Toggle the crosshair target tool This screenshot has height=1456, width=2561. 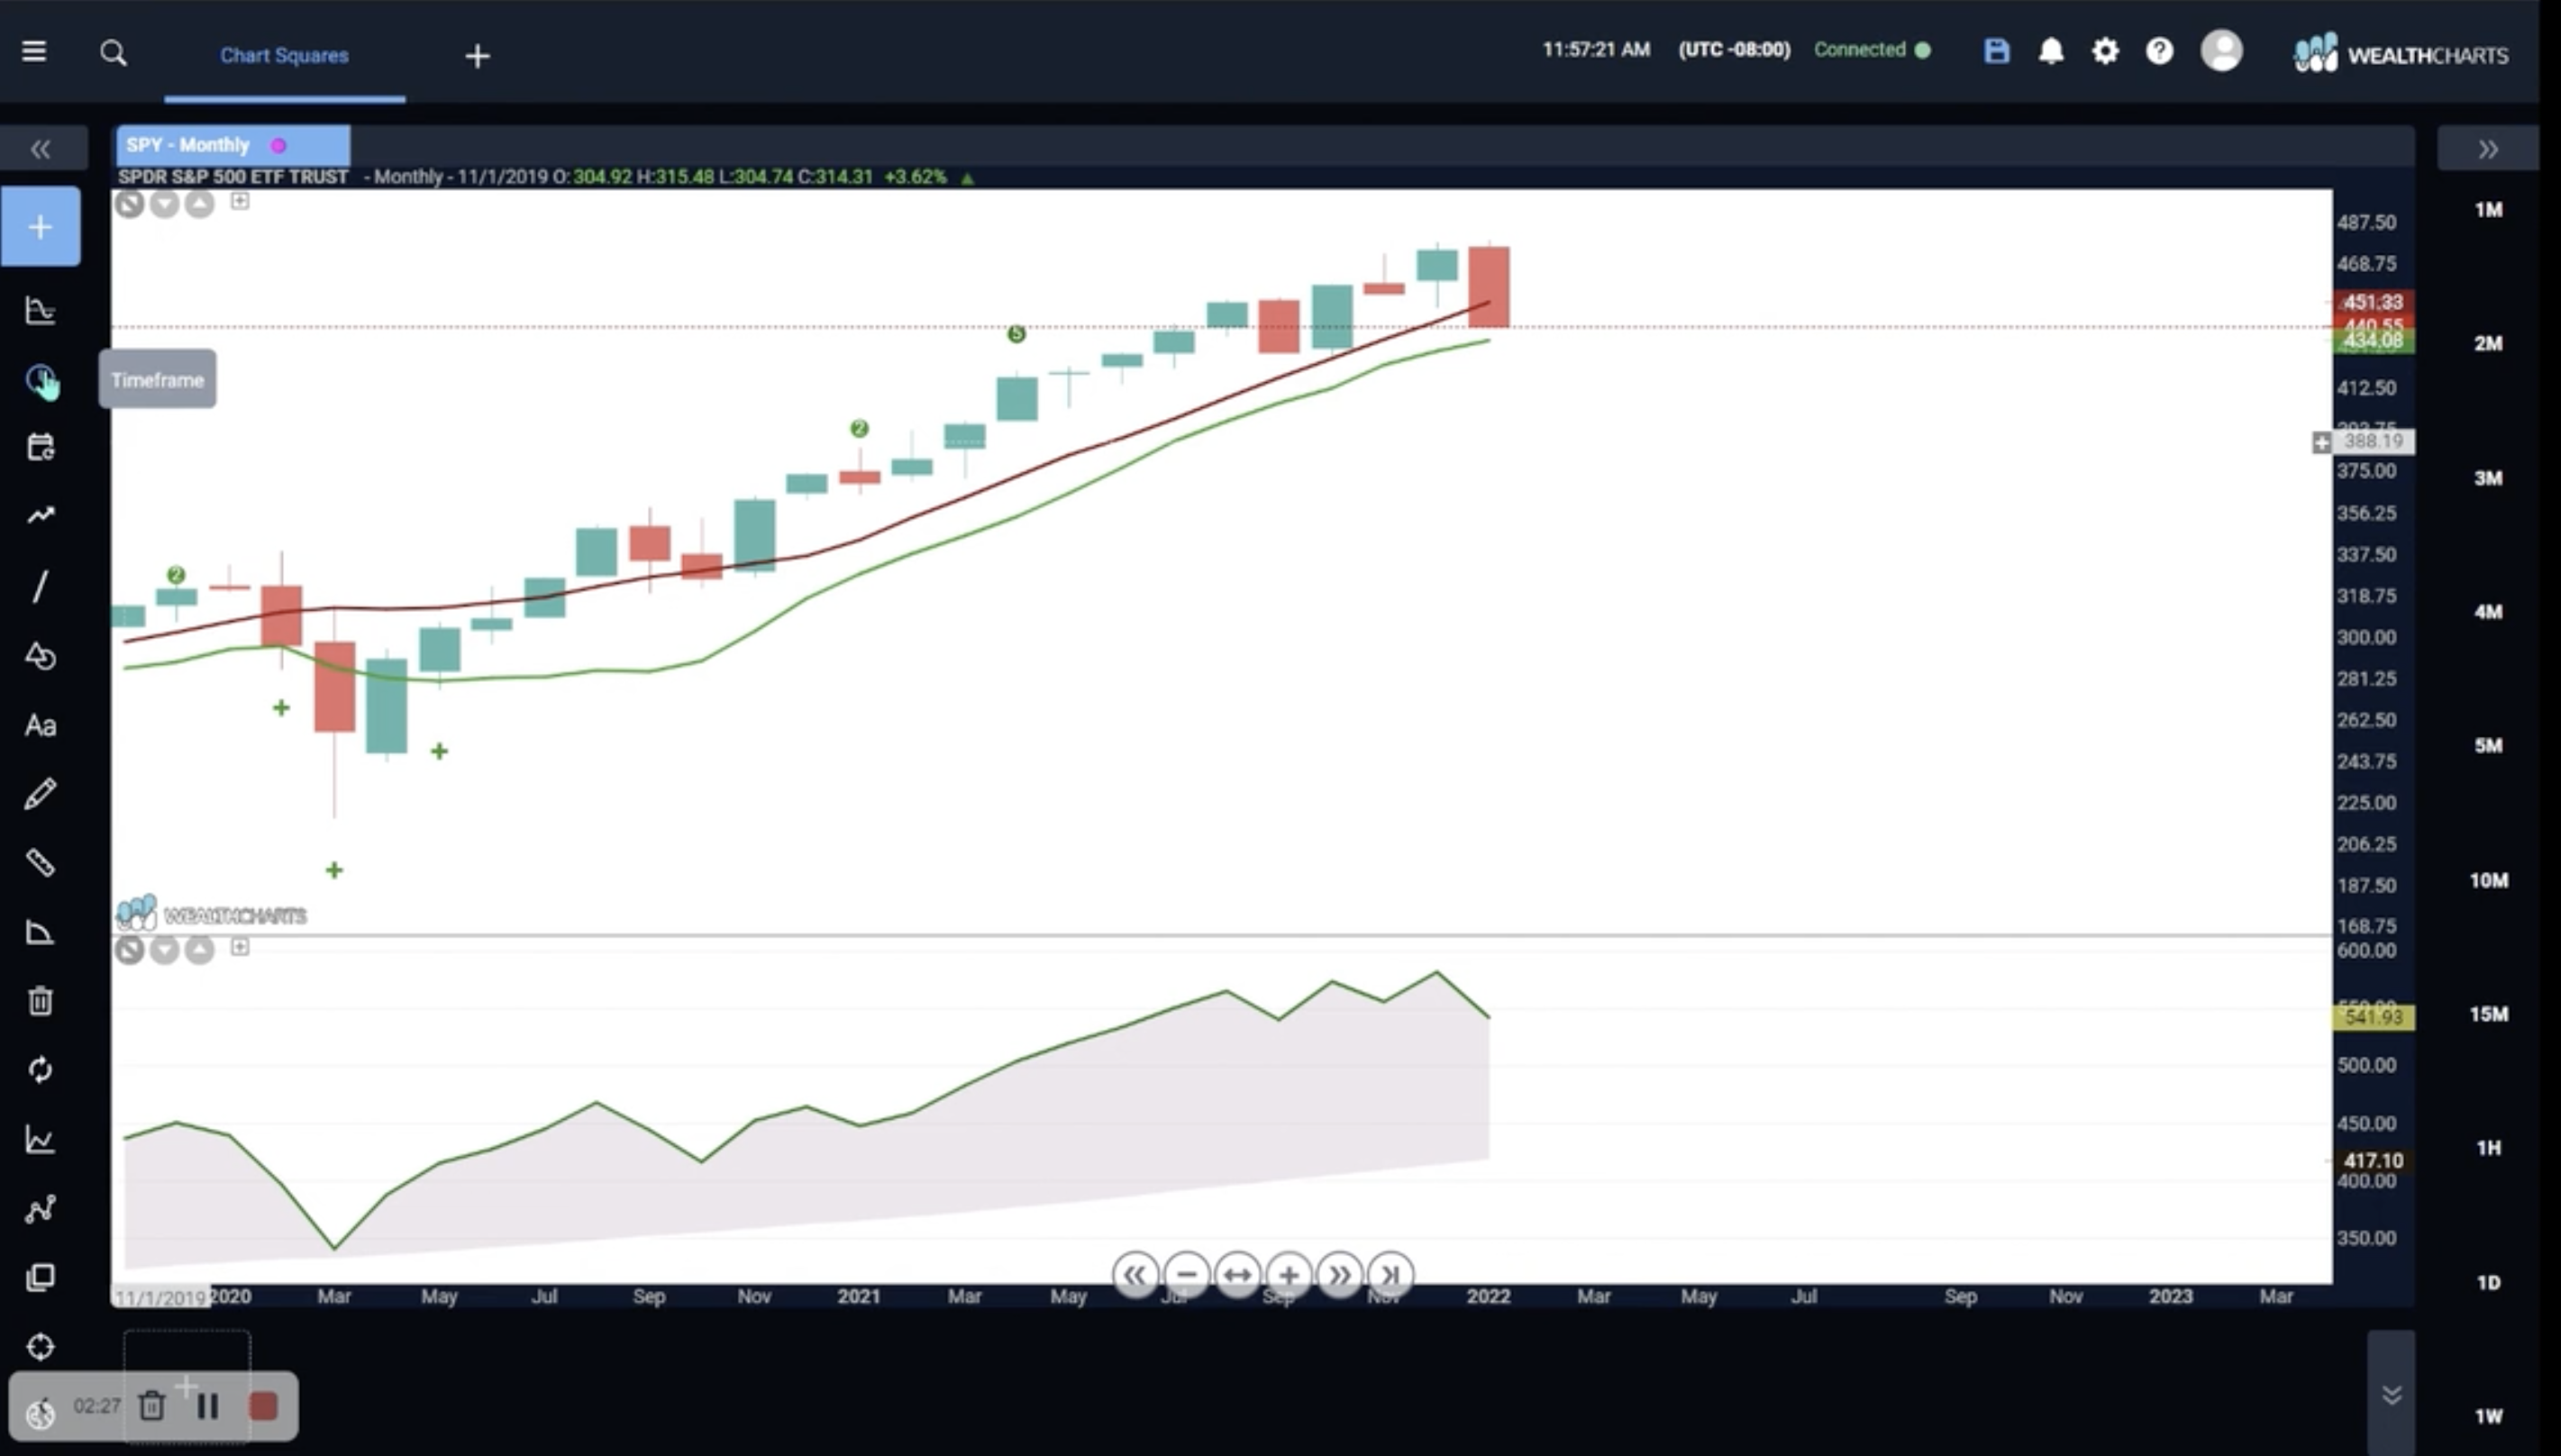40,1347
